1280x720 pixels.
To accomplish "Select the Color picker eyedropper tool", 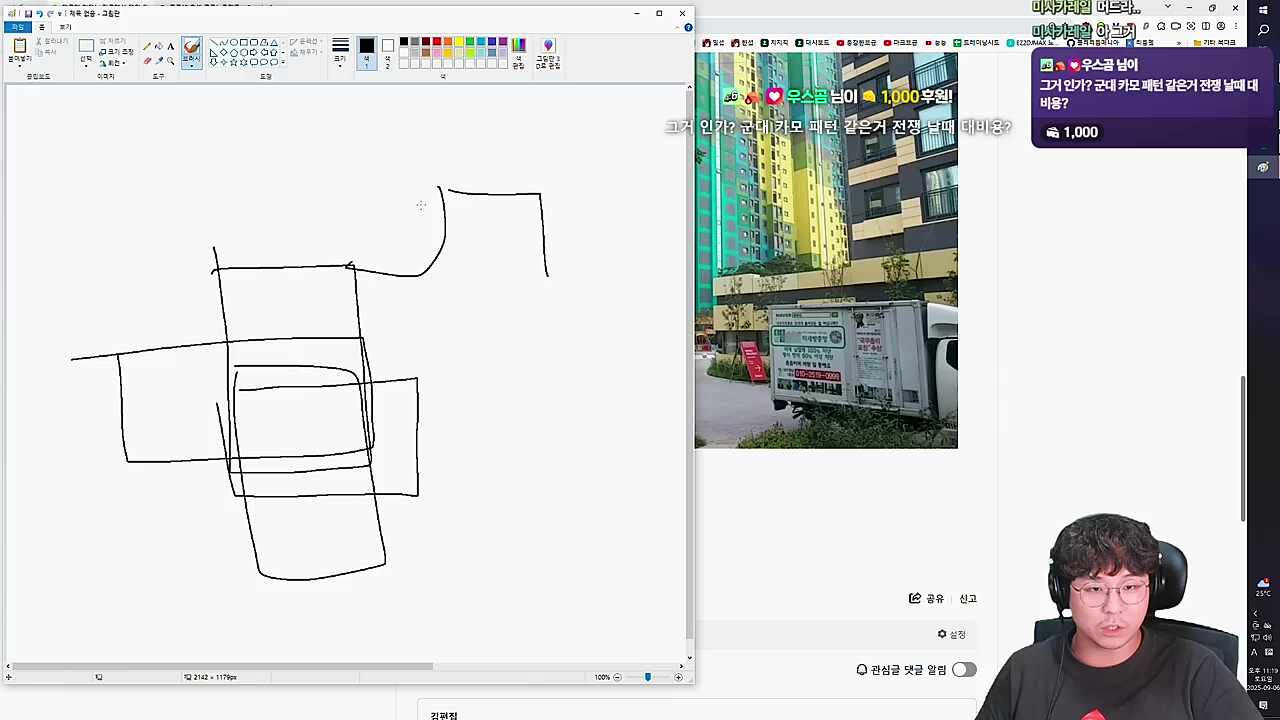I will tap(159, 61).
